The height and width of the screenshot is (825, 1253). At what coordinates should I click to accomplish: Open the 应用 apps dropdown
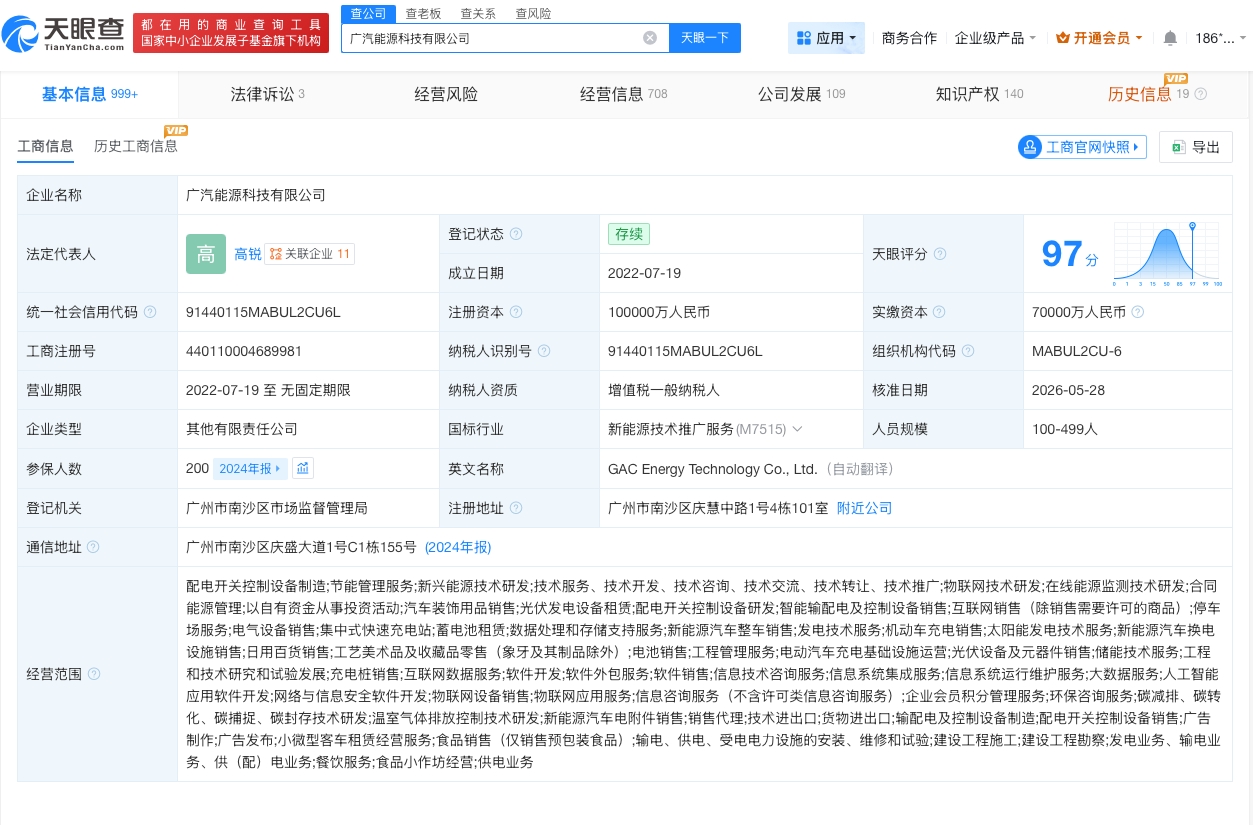tap(827, 38)
